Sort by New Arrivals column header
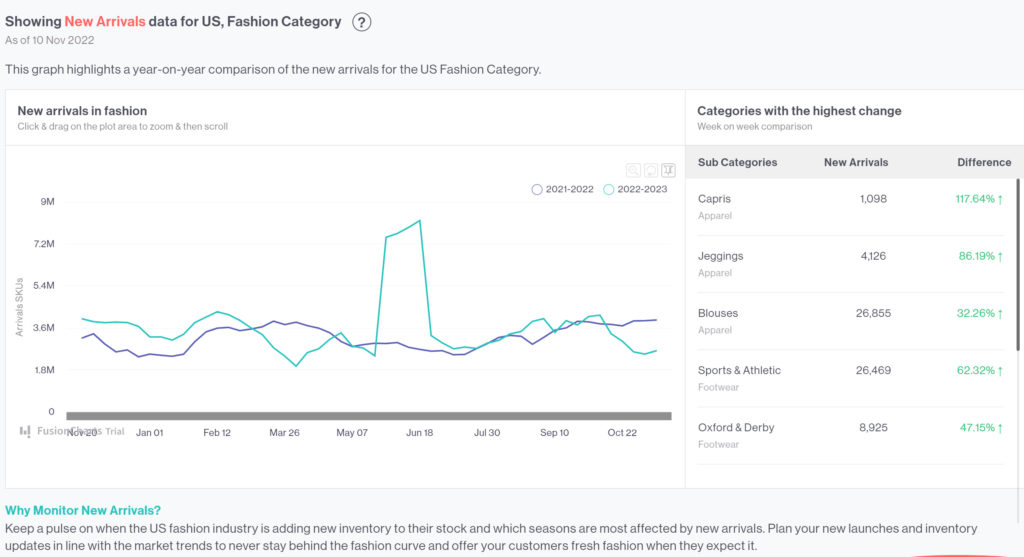 coord(855,162)
